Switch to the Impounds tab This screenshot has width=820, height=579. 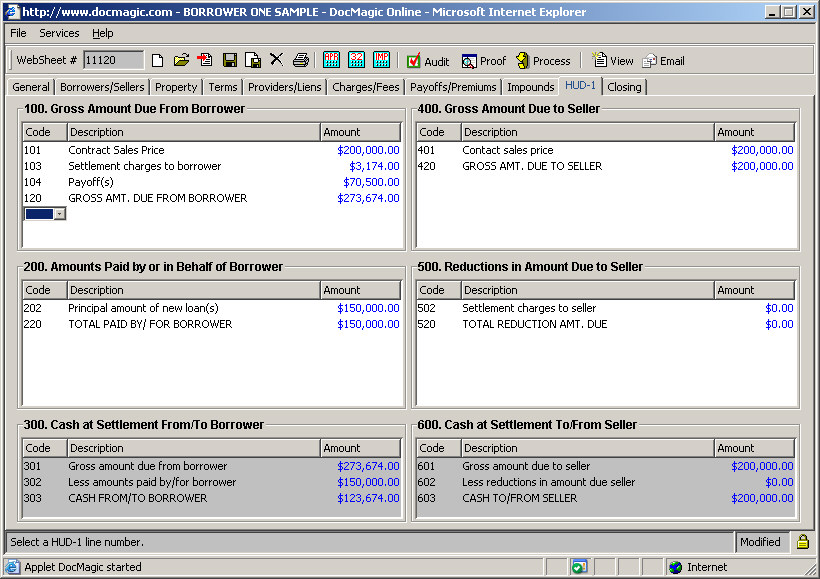point(530,87)
